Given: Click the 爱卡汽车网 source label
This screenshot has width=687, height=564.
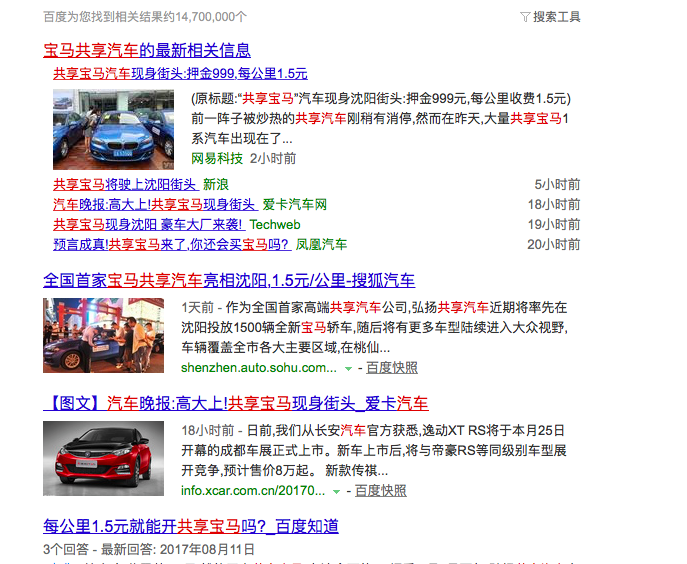Looking at the screenshot, I should (295, 205).
